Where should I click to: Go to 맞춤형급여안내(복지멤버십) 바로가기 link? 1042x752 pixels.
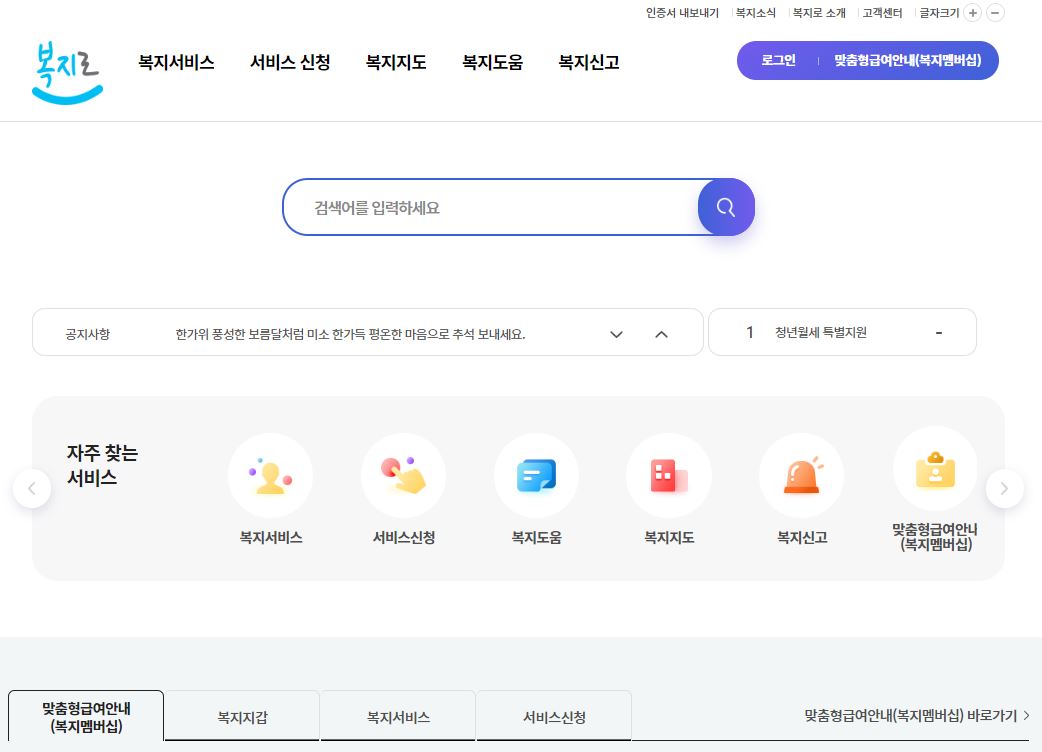[x=916, y=715]
